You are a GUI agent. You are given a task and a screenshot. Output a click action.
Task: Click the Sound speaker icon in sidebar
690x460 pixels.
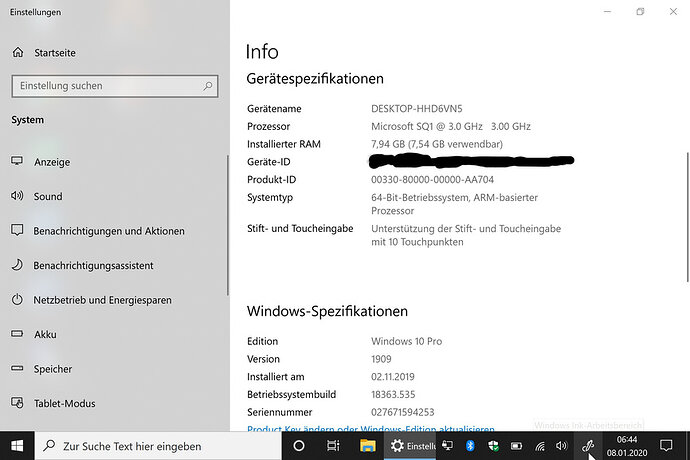17,195
